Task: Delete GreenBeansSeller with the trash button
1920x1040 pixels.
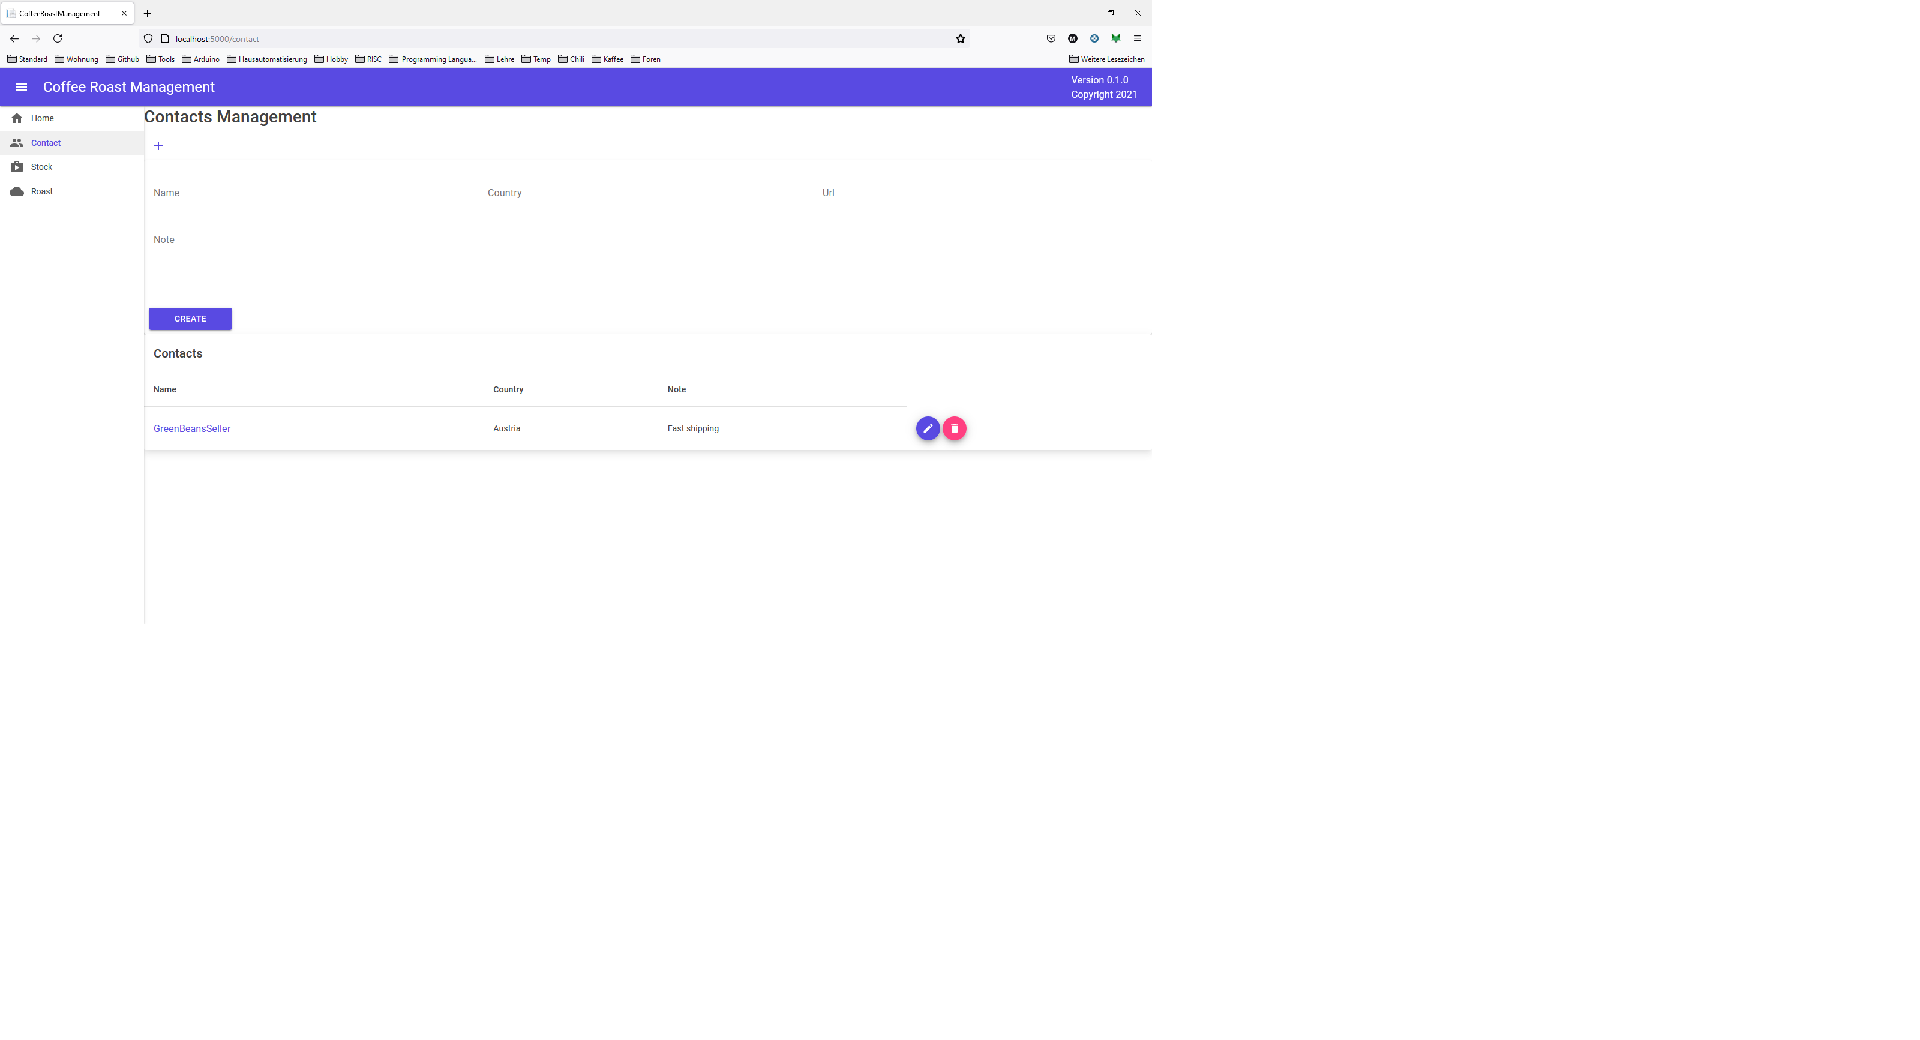Action: [955, 428]
